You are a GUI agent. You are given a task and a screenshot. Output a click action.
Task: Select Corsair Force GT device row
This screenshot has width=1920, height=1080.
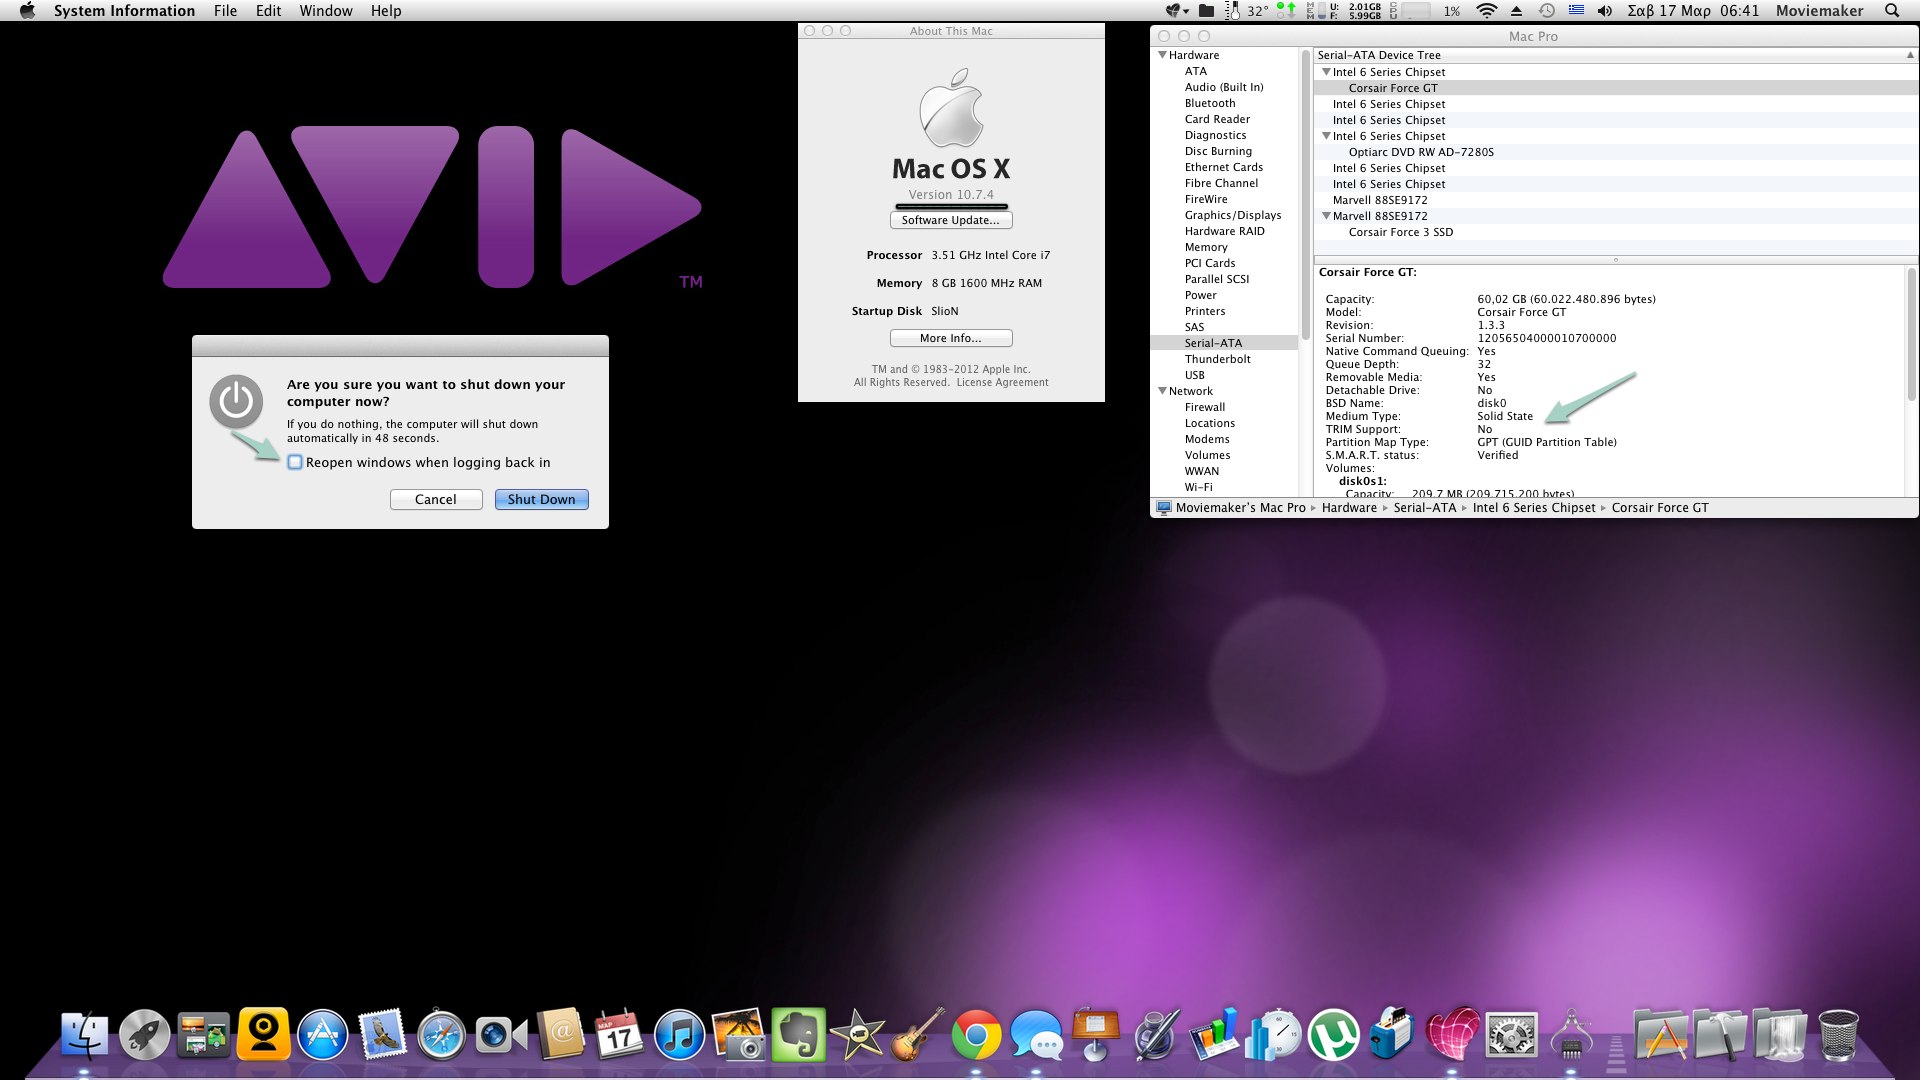coord(1616,88)
